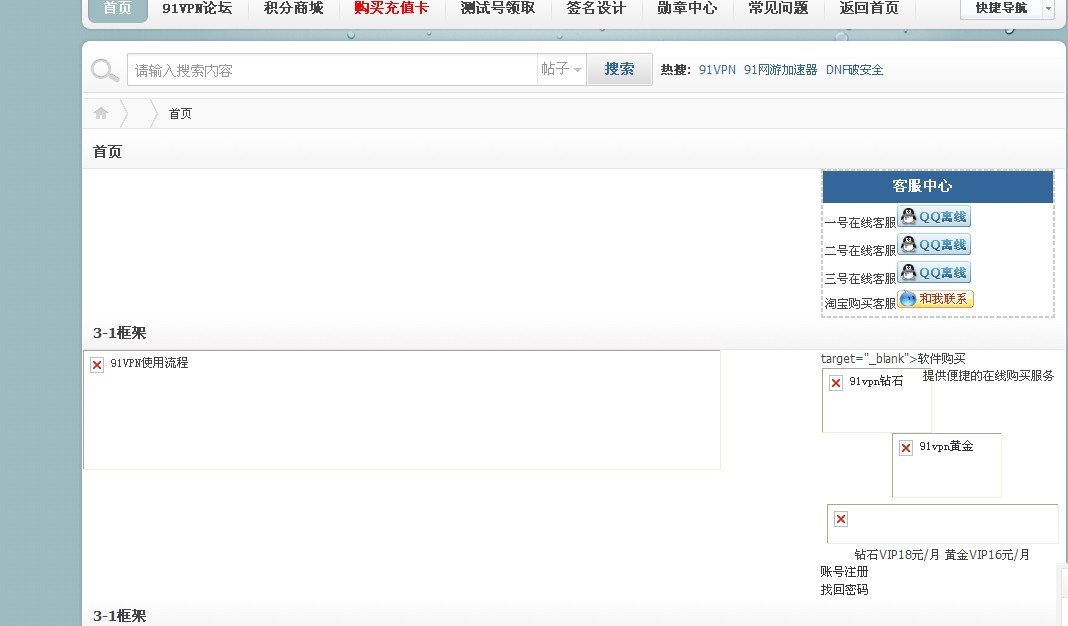
Task: Click the search input field
Action: pyautogui.click(x=332, y=70)
